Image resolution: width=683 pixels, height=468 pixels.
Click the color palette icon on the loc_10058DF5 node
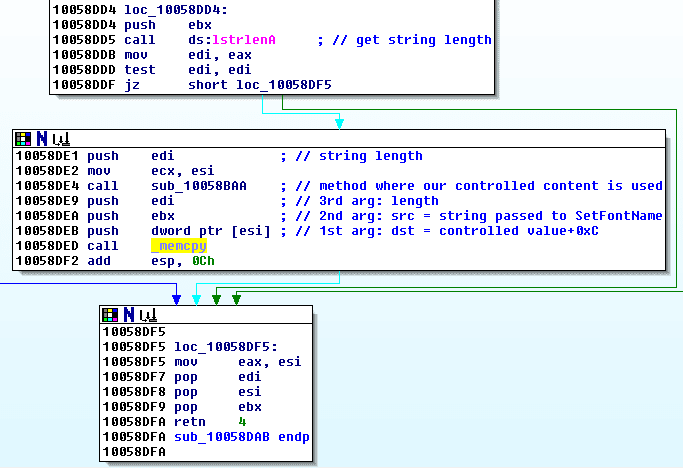[x=110, y=315]
